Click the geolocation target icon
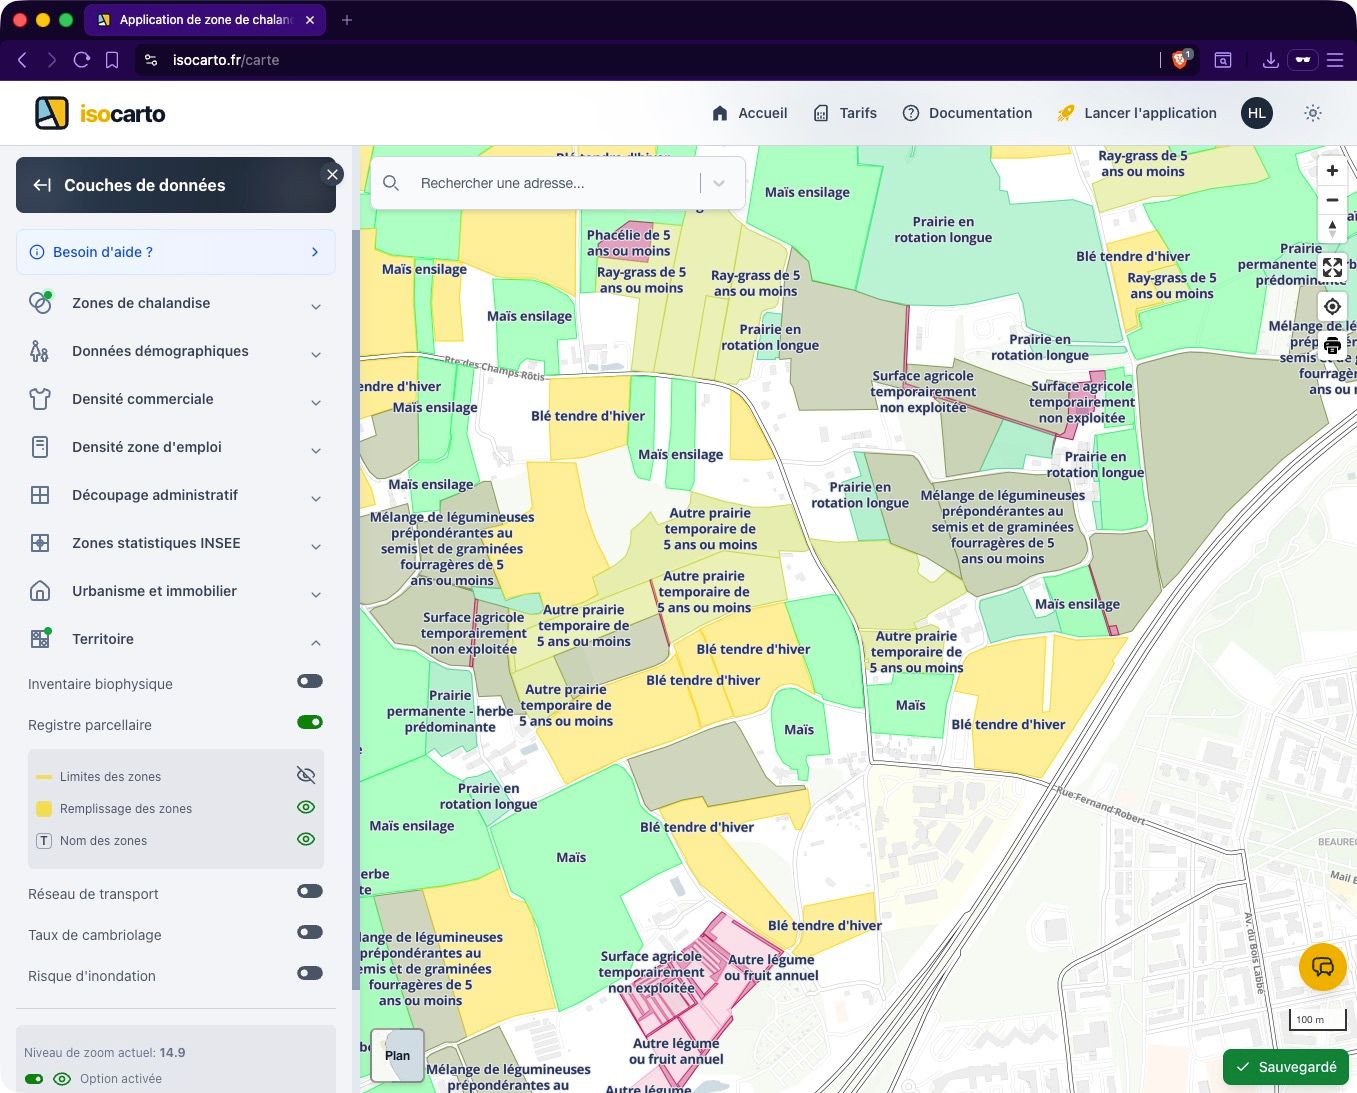The height and width of the screenshot is (1093, 1357). point(1332,307)
